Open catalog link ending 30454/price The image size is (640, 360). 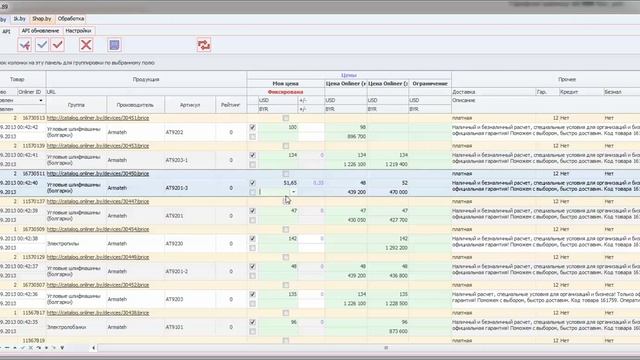pos(98,229)
